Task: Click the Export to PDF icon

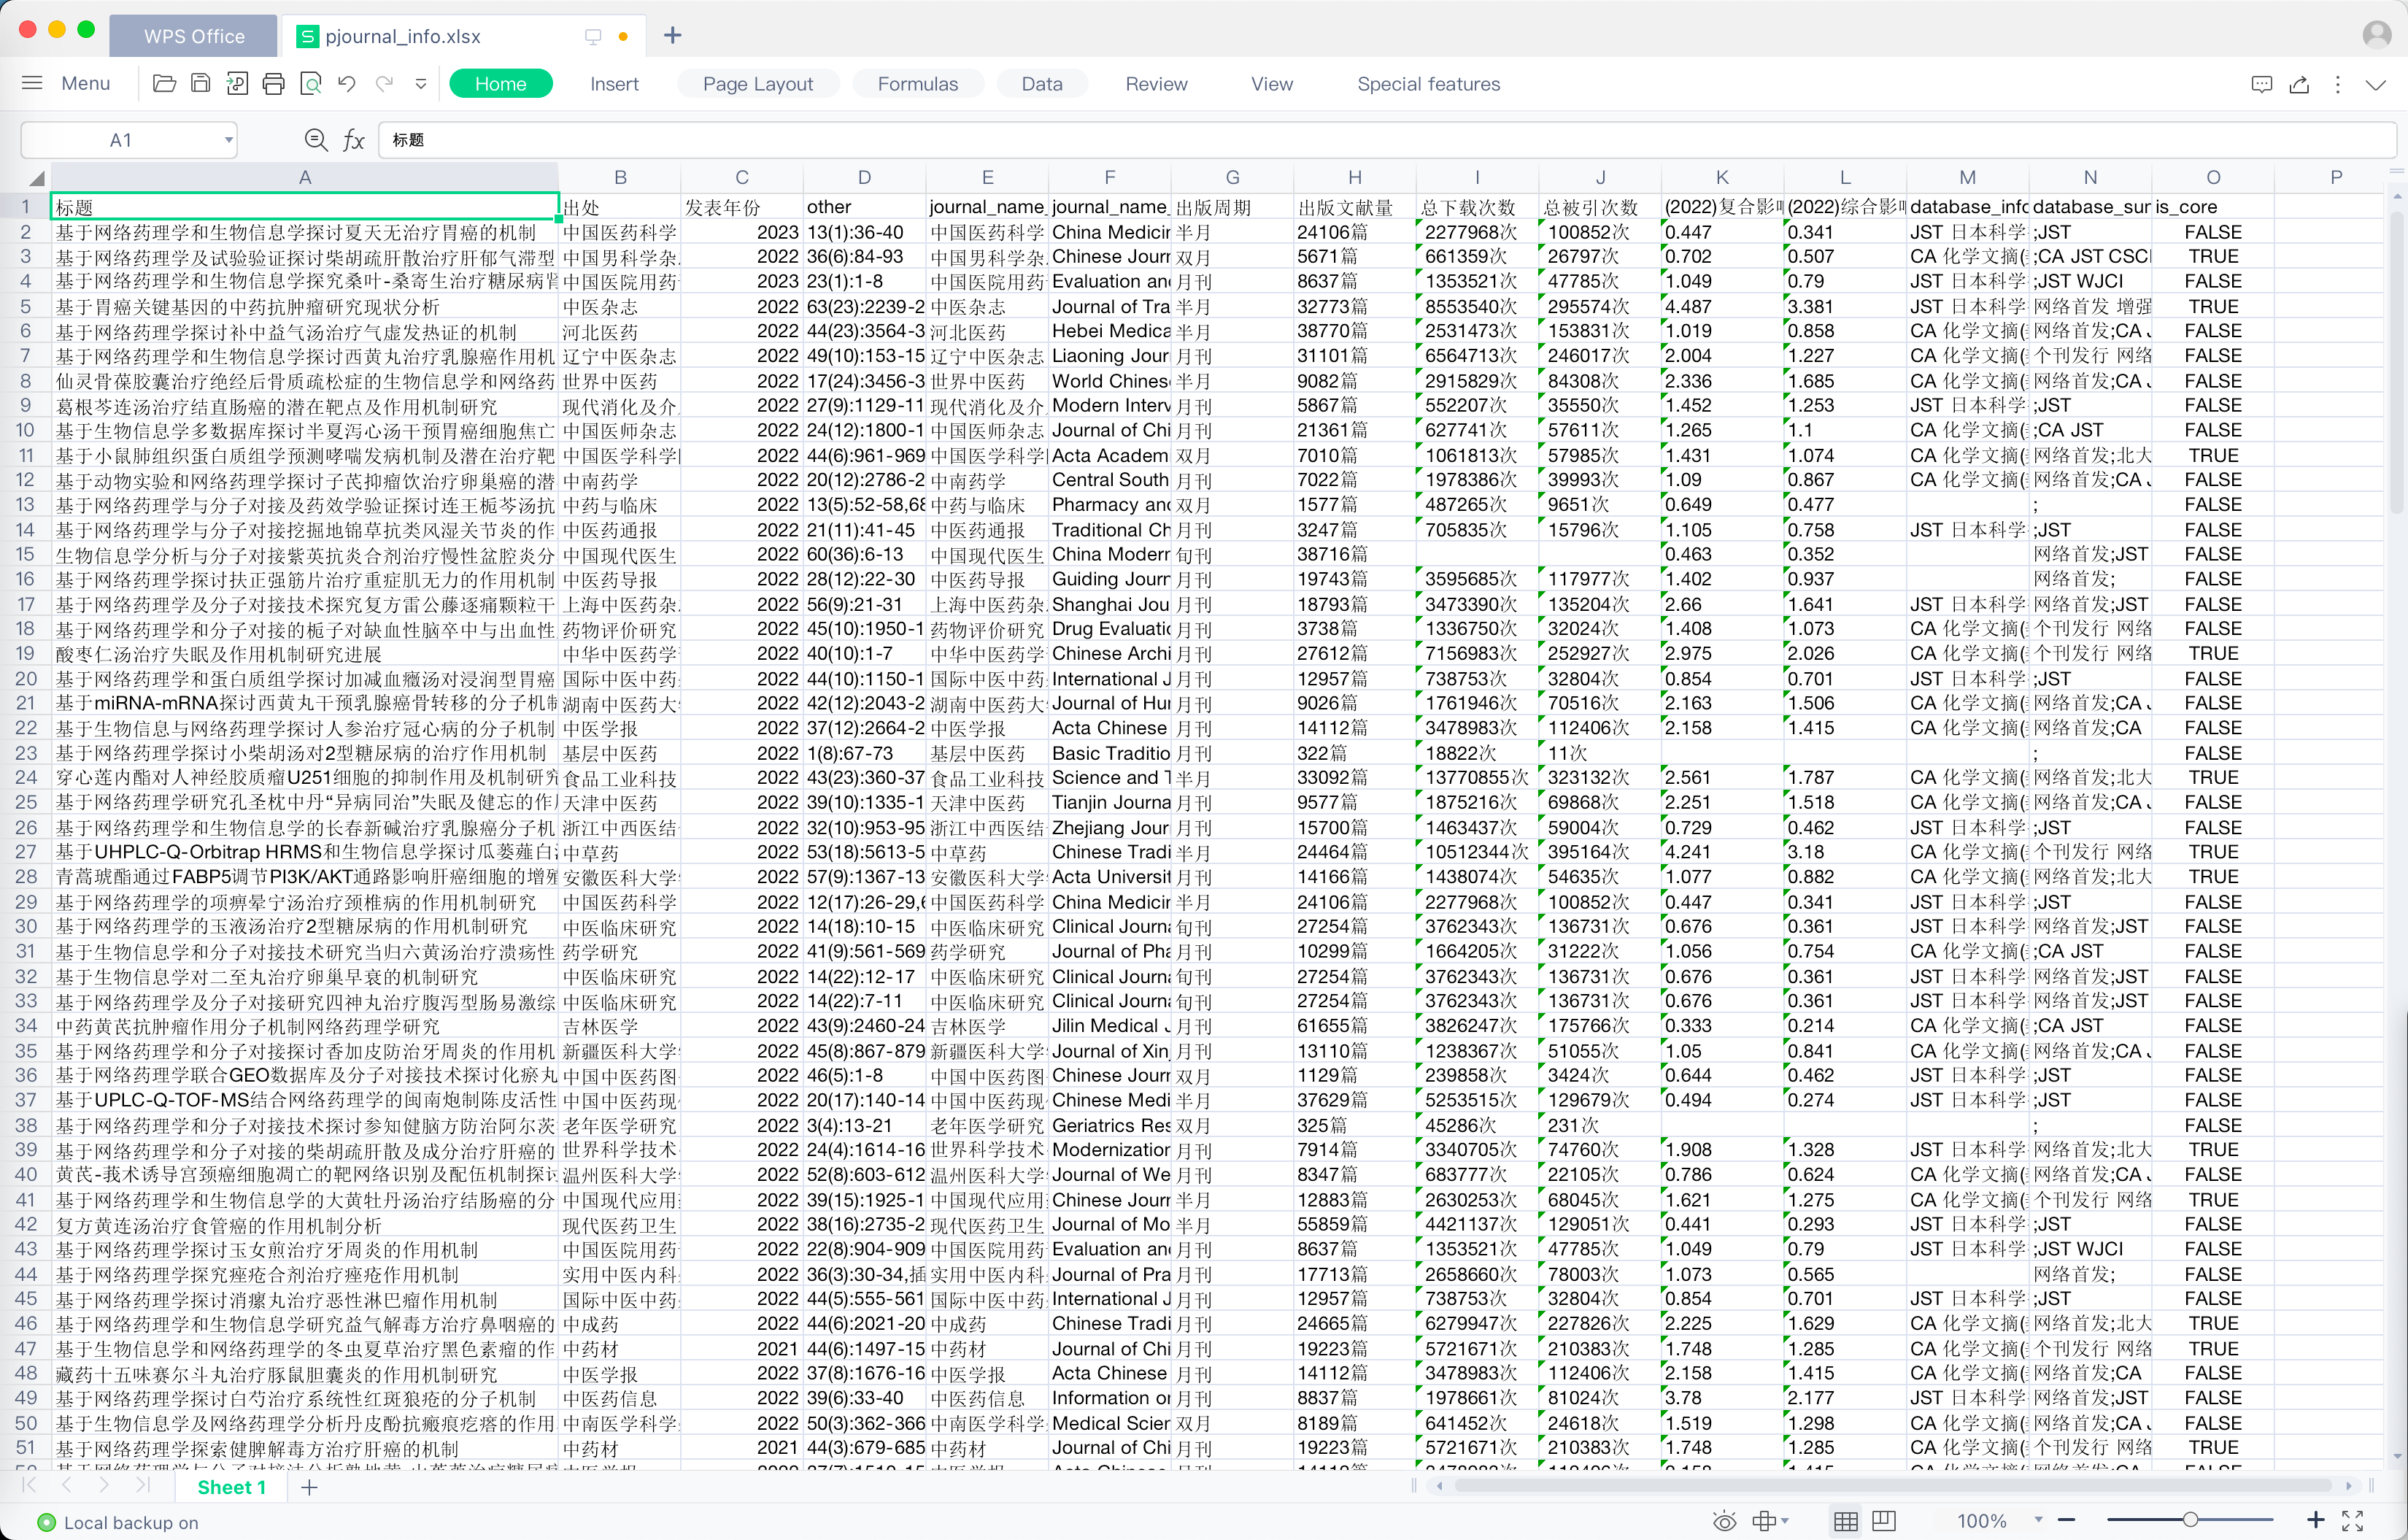Action: coord(237,84)
